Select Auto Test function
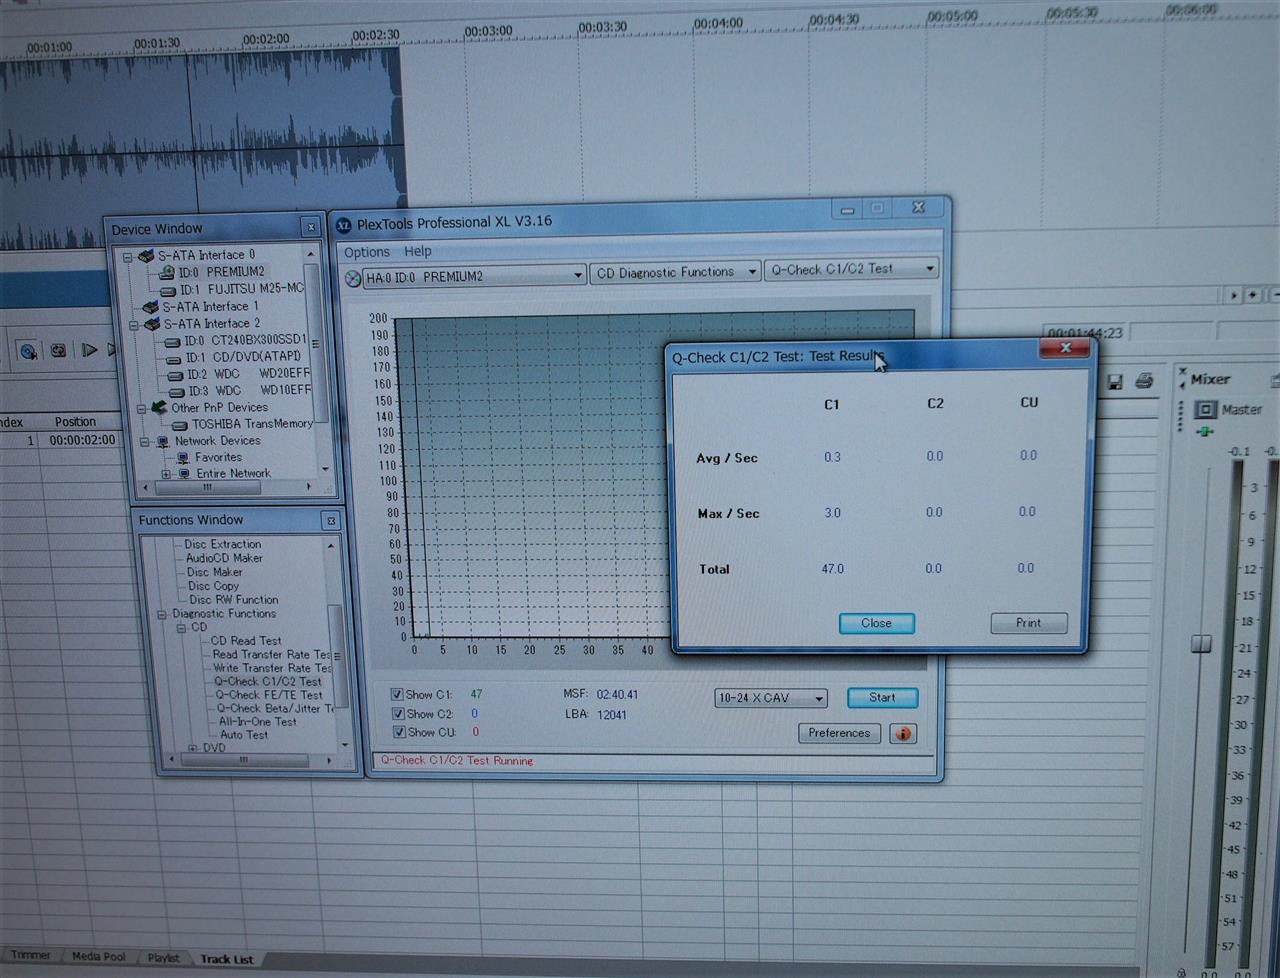 coord(244,735)
